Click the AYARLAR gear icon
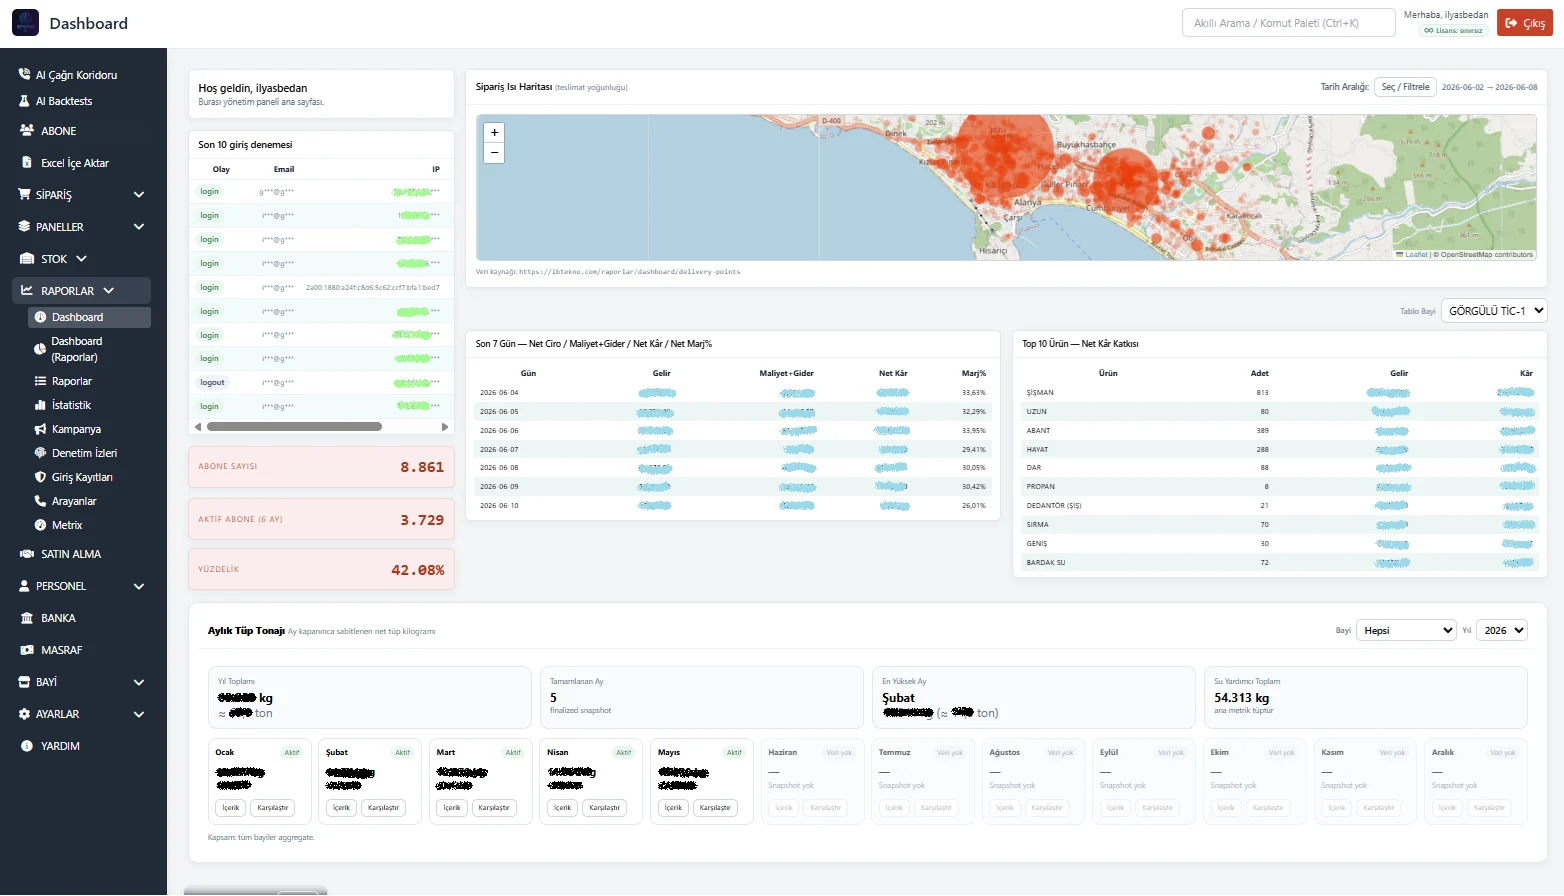This screenshot has height=896, width=1564. tap(24, 714)
